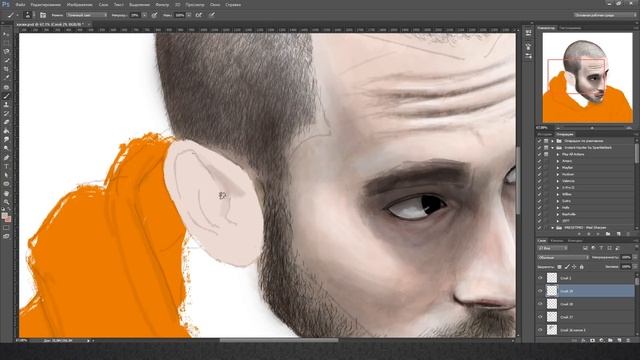Viewport: 640px width, 360px height.
Task: Click the Navigator zoom slider
Action: coord(591,128)
